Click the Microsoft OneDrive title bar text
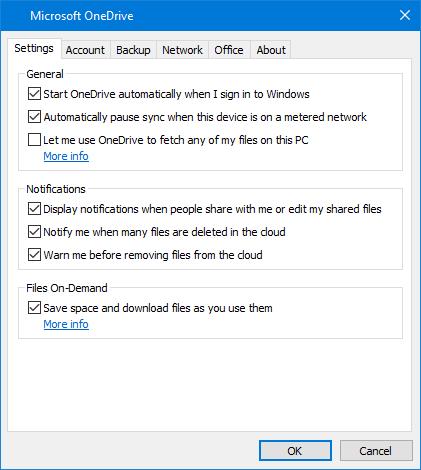The height and width of the screenshot is (470, 421). [82, 16]
